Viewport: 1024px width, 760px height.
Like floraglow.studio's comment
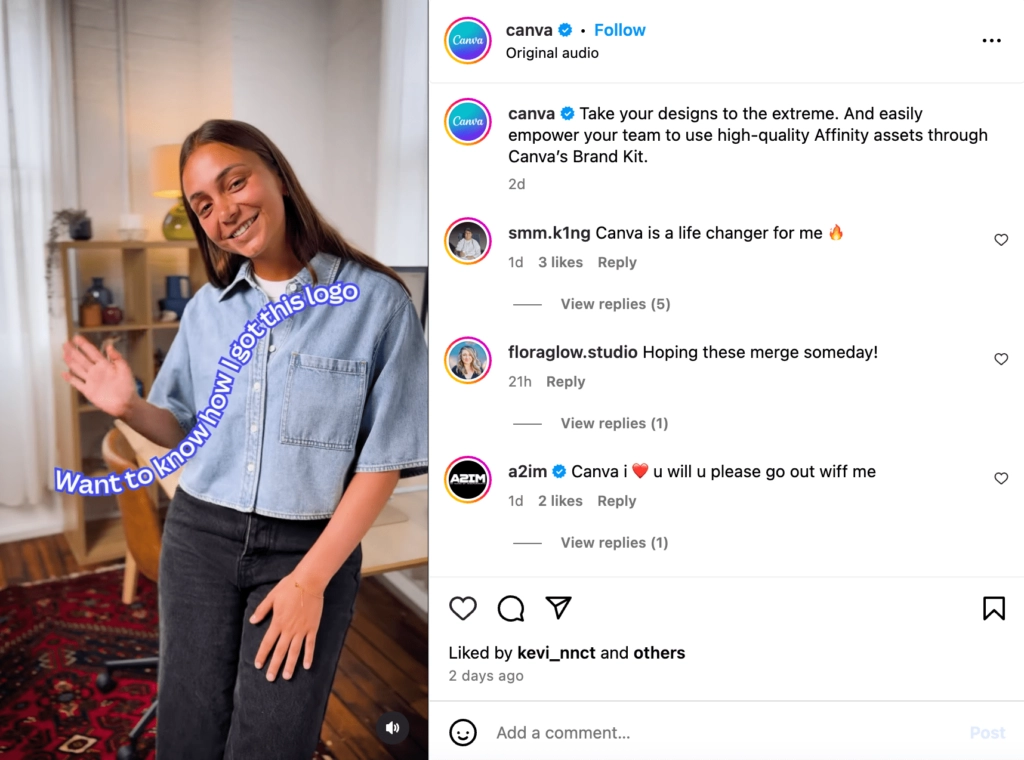1001,359
